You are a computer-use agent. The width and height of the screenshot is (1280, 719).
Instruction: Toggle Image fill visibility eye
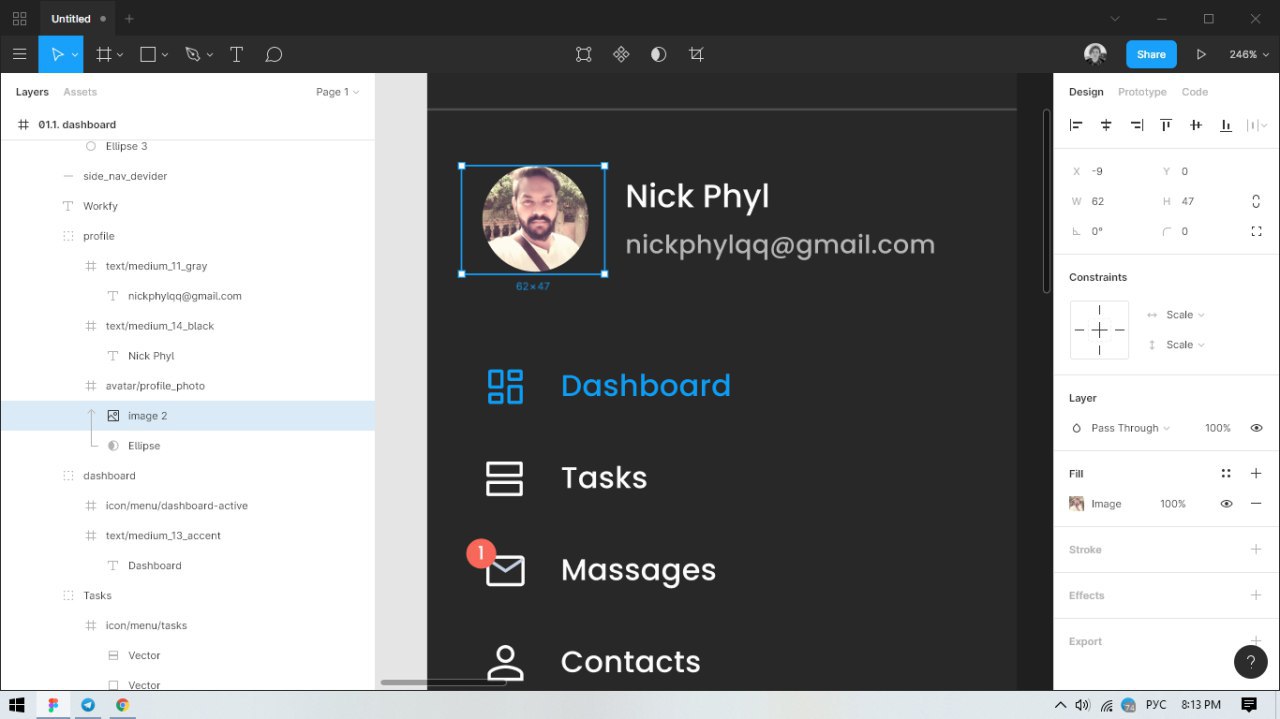1226,504
